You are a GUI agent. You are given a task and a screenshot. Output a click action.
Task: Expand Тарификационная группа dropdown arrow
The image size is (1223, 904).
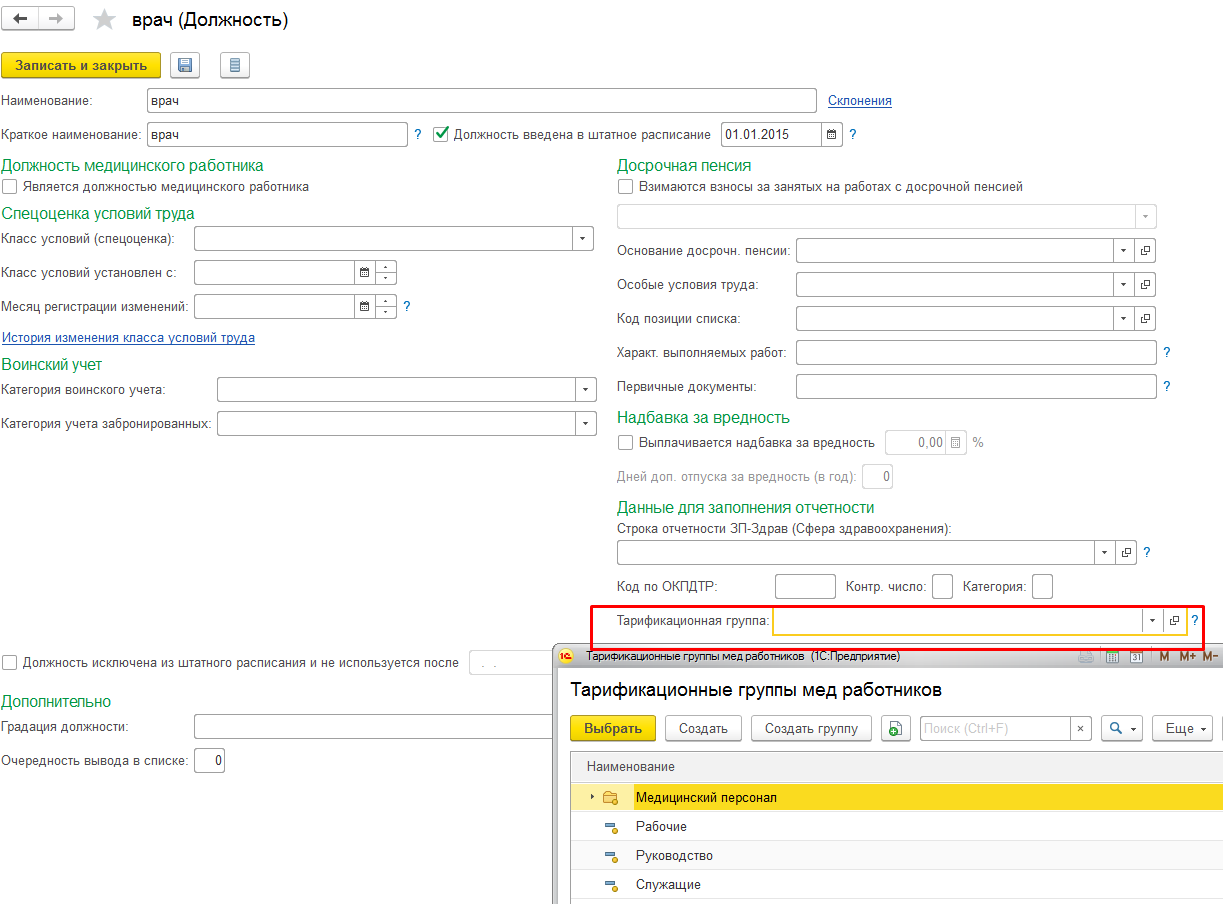(1153, 621)
